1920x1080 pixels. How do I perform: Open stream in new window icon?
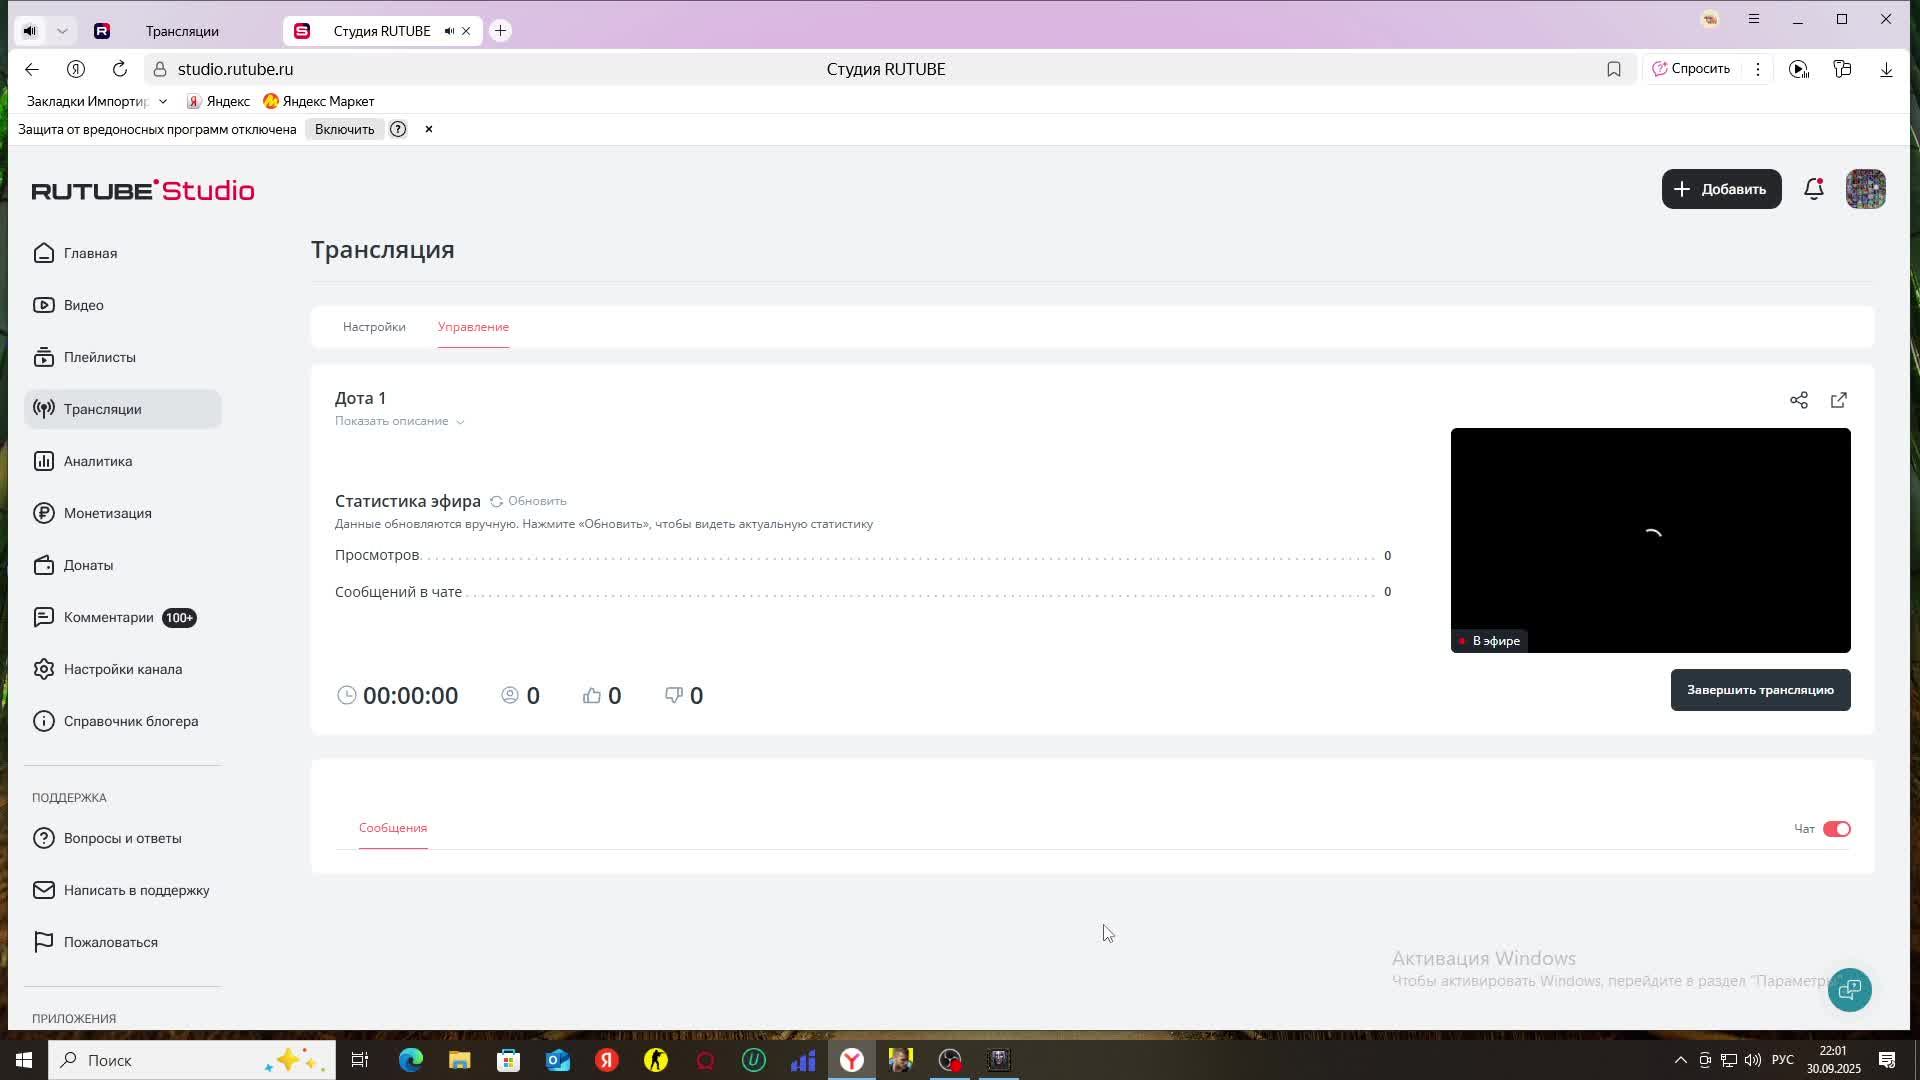click(x=1838, y=400)
